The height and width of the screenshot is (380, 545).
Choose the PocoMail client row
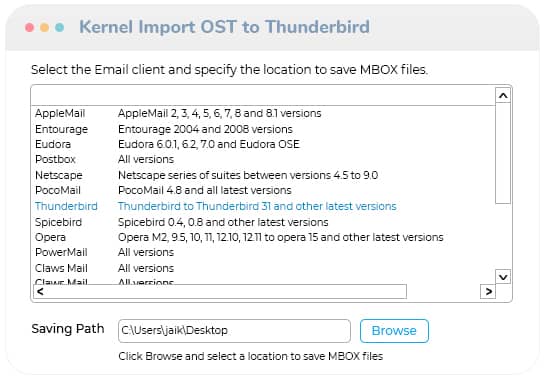pyautogui.click(x=263, y=191)
